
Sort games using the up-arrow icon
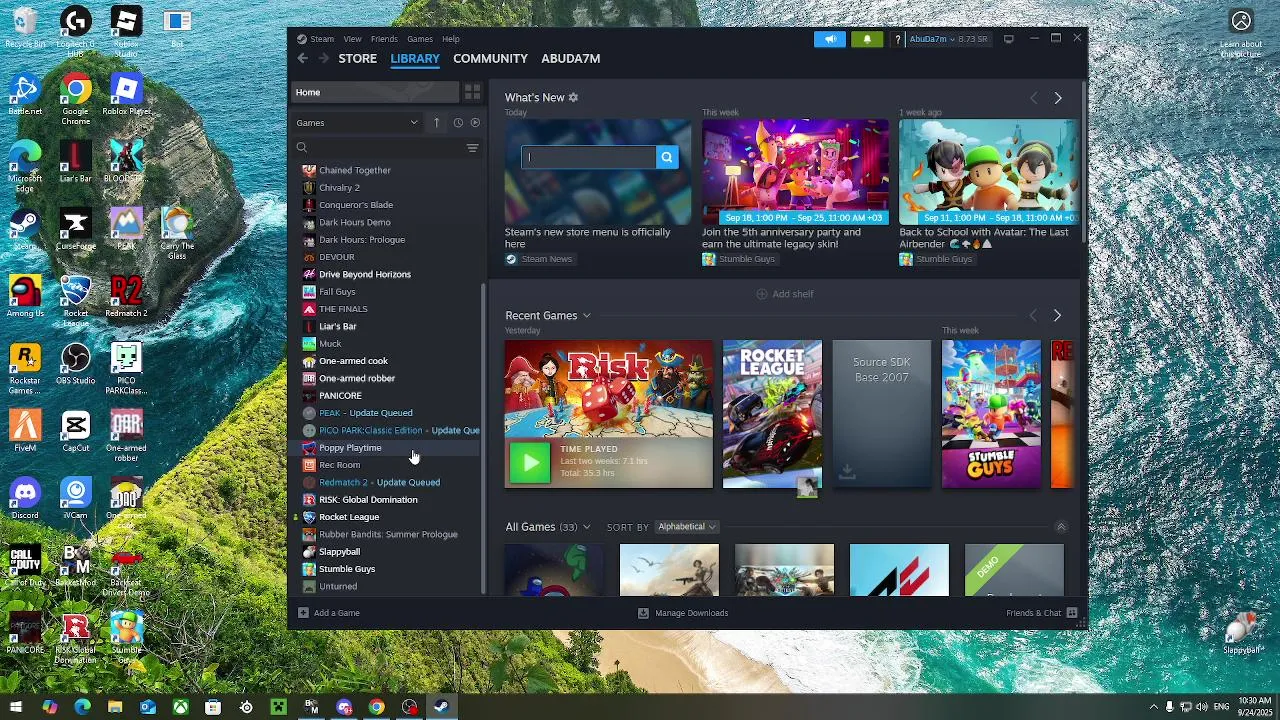click(x=436, y=123)
